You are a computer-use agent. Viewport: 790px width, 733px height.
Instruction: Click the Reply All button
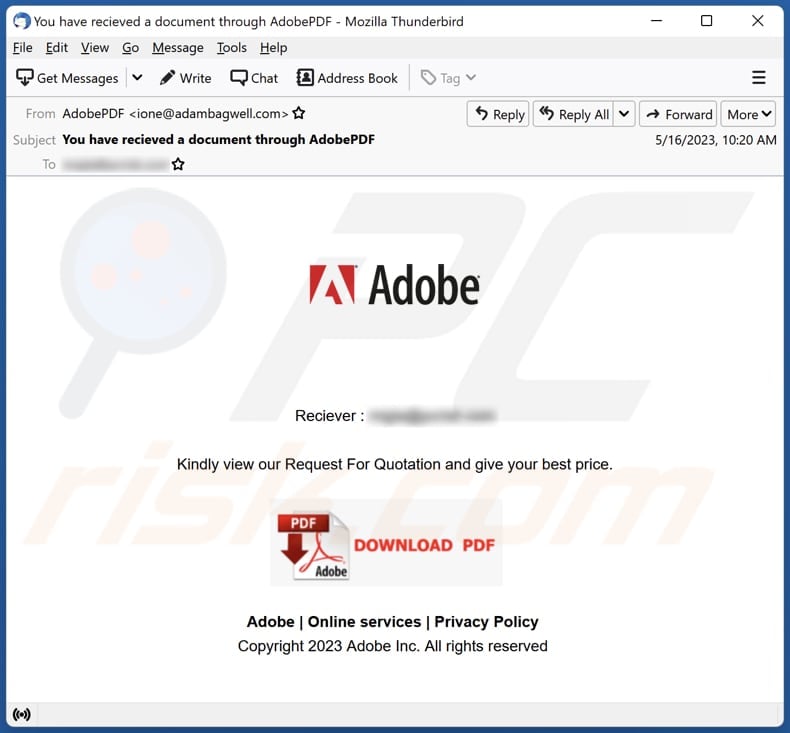[573, 114]
